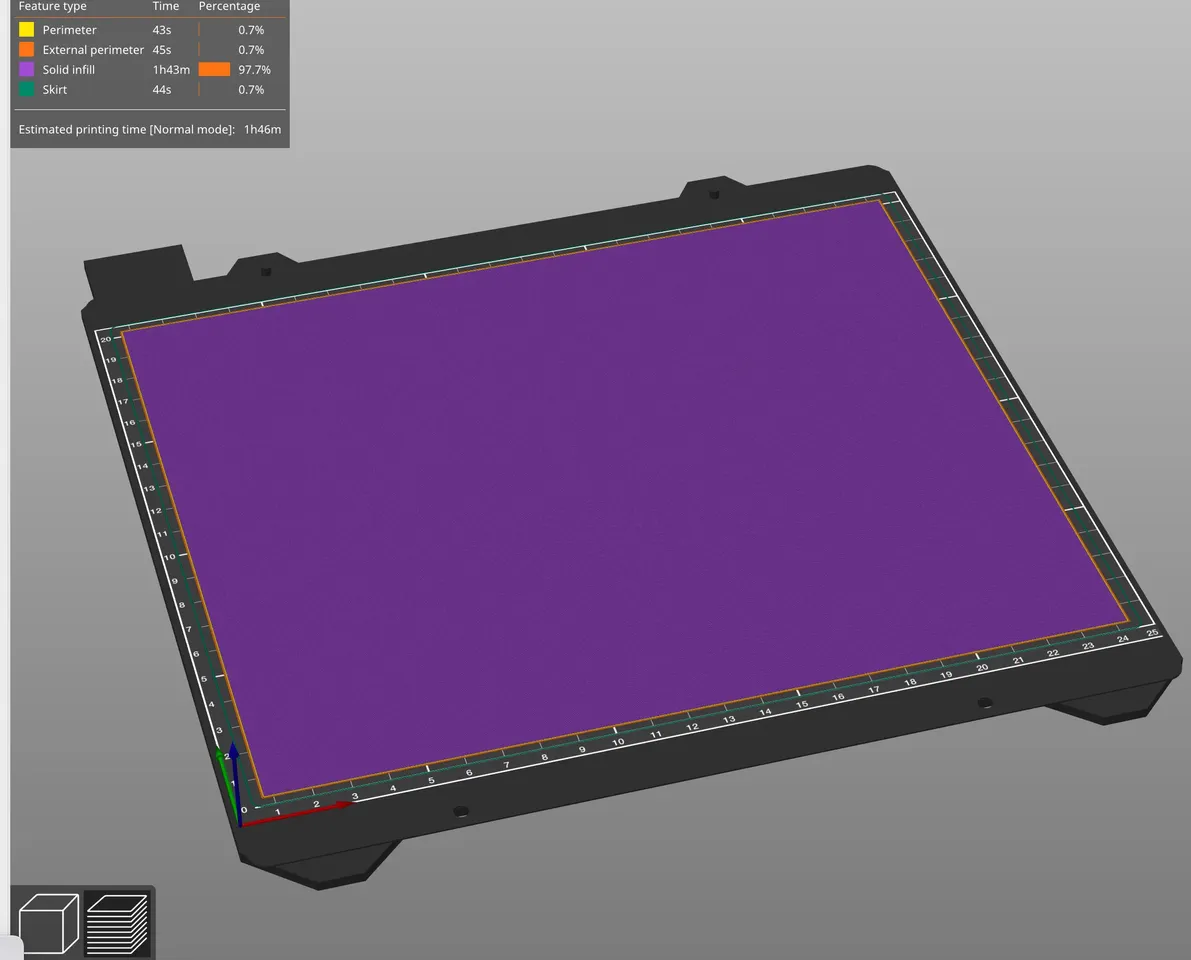Click the orange 97.7% percentage bar

(x=213, y=69)
